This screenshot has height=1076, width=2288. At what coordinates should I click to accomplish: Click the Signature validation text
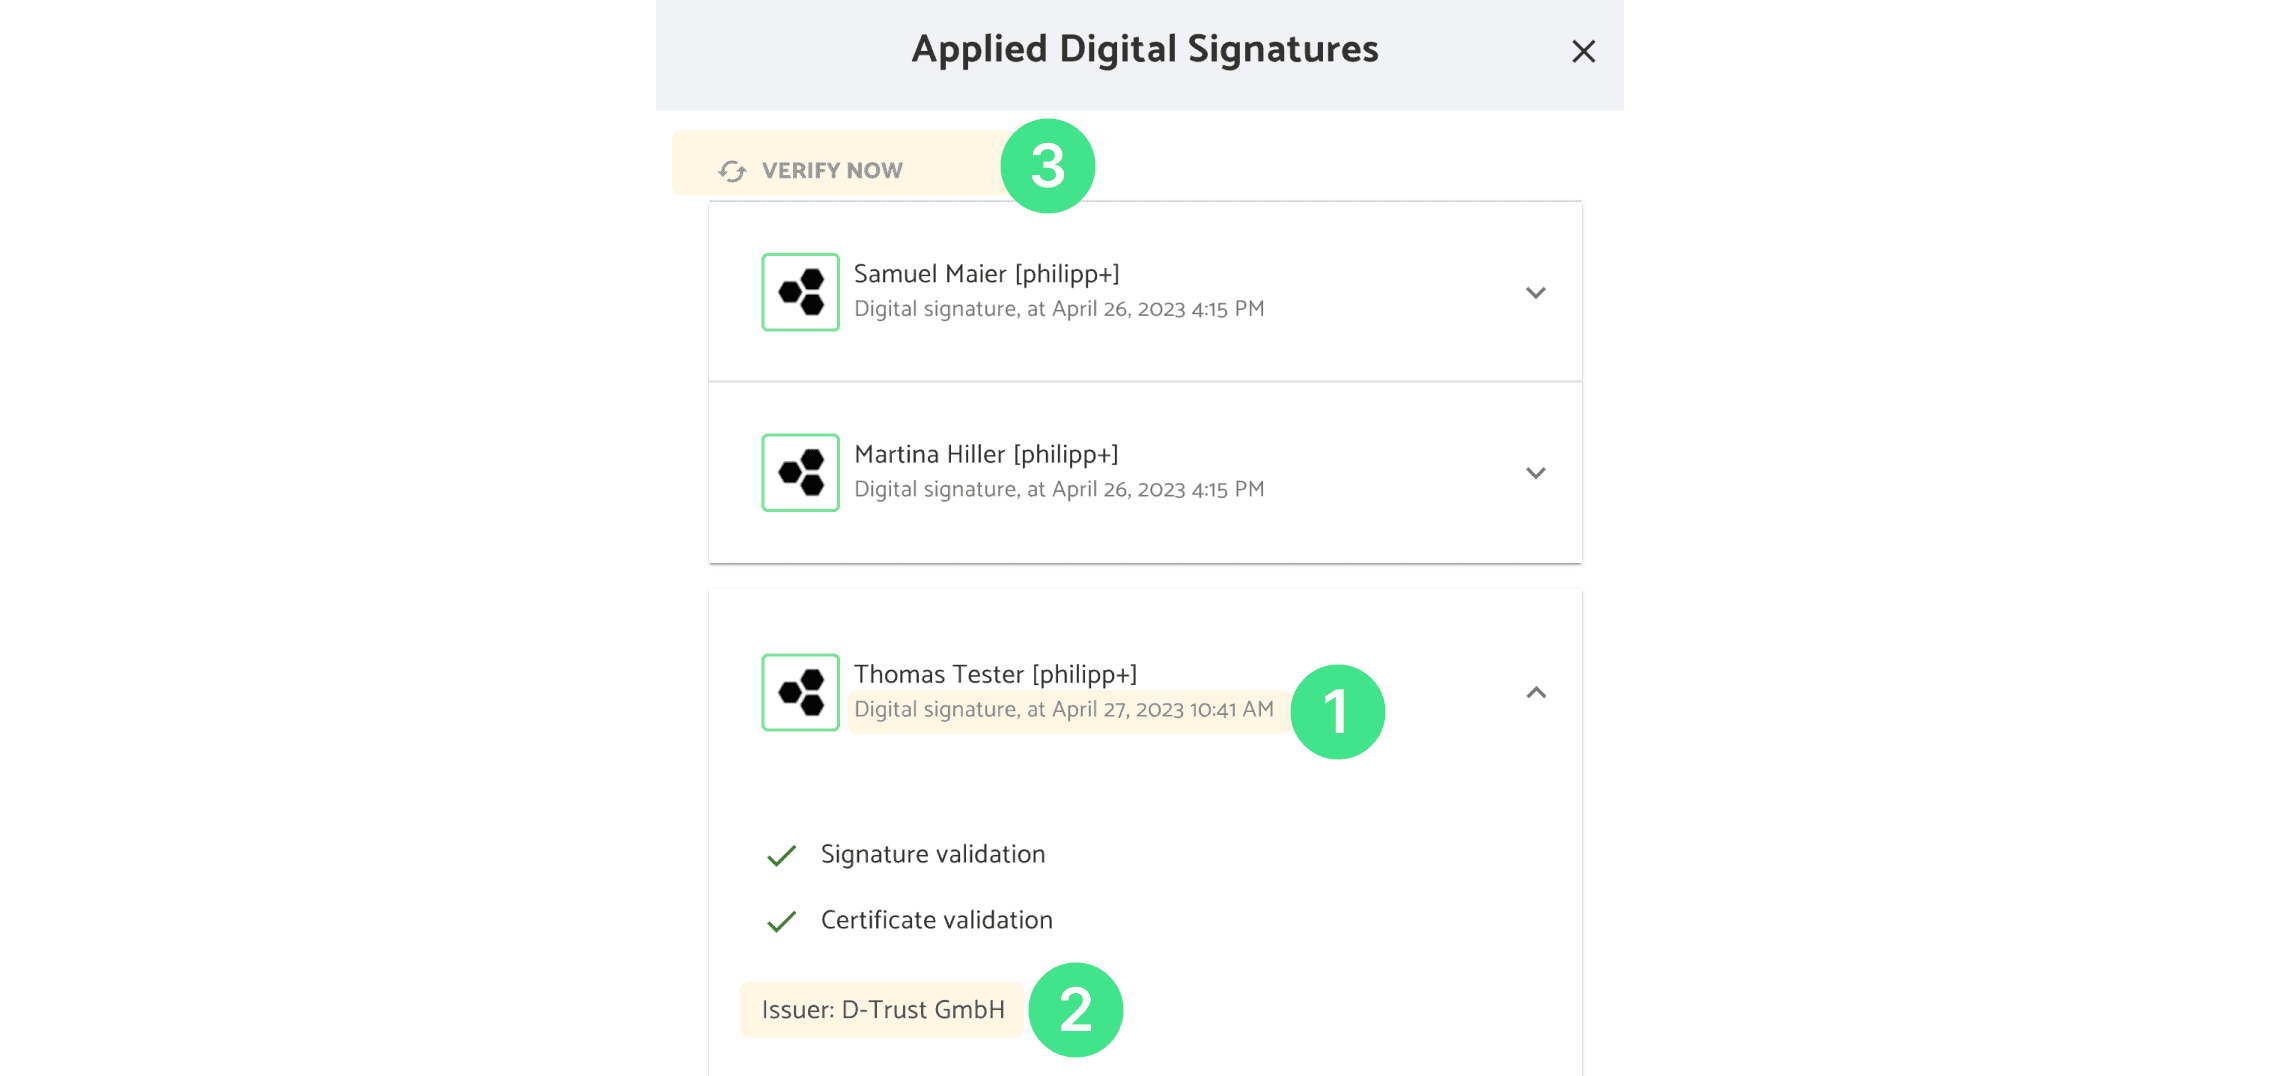pos(933,854)
